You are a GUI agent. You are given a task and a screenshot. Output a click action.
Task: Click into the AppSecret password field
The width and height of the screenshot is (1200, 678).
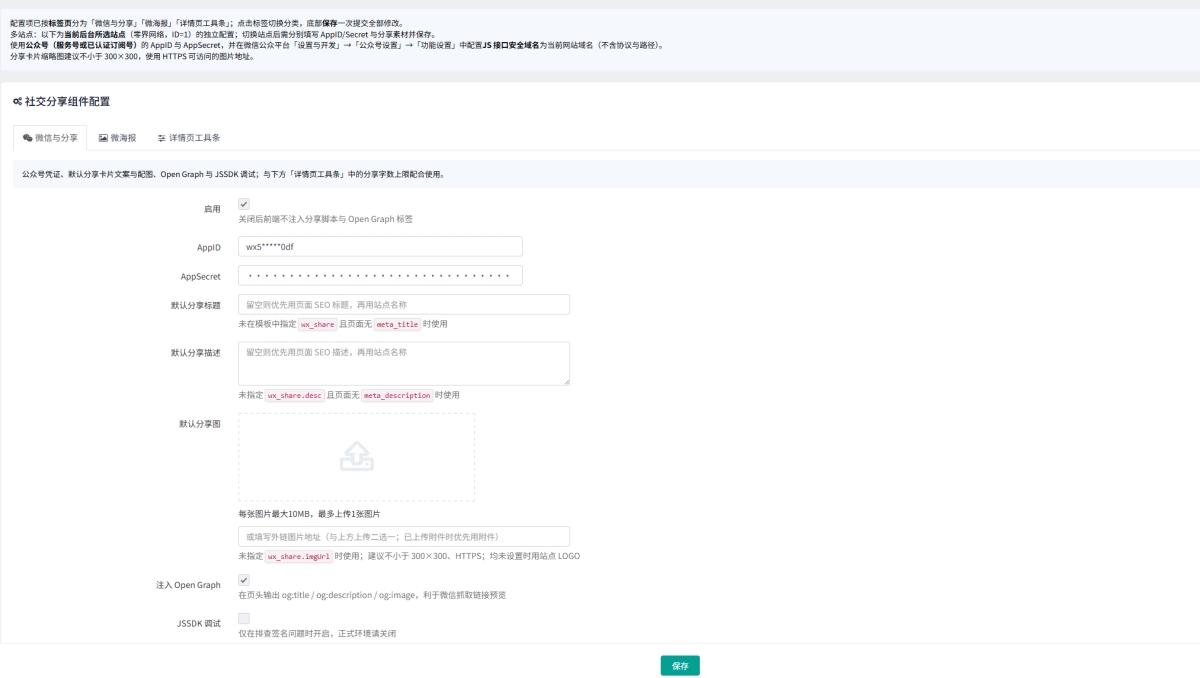coord(380,276)
